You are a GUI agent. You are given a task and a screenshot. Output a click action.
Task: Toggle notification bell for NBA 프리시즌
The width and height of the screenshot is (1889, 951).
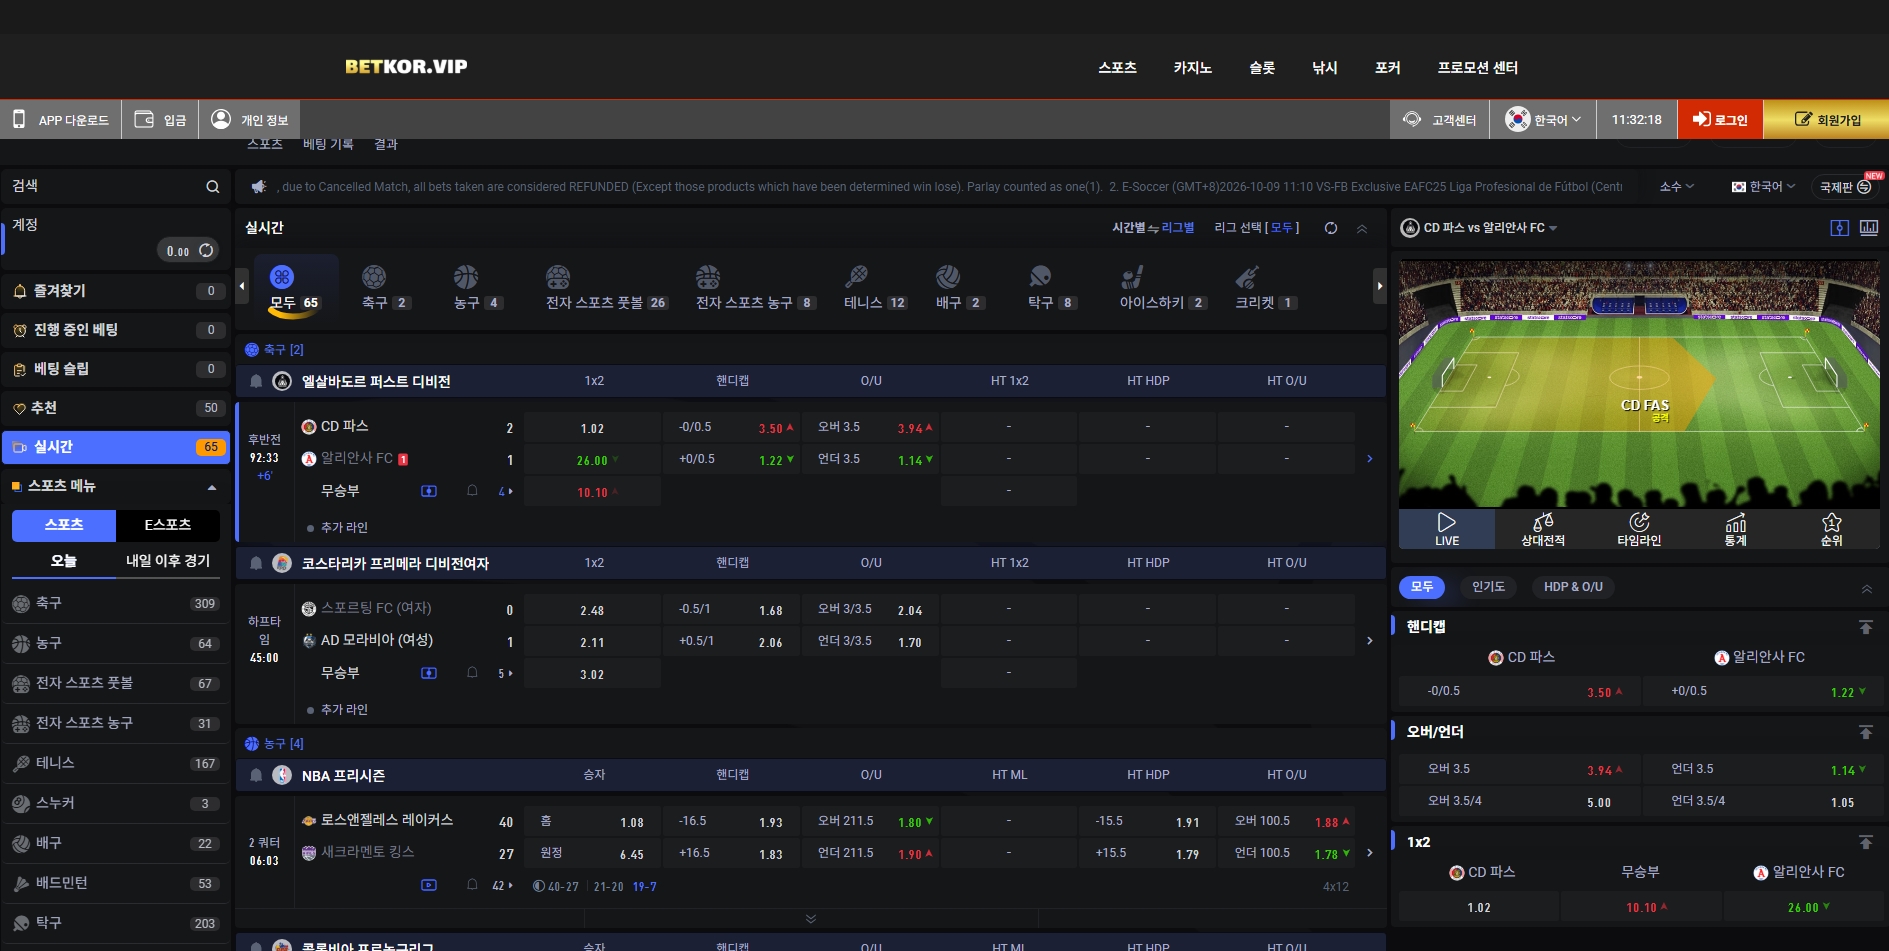(x=256, y=775)
